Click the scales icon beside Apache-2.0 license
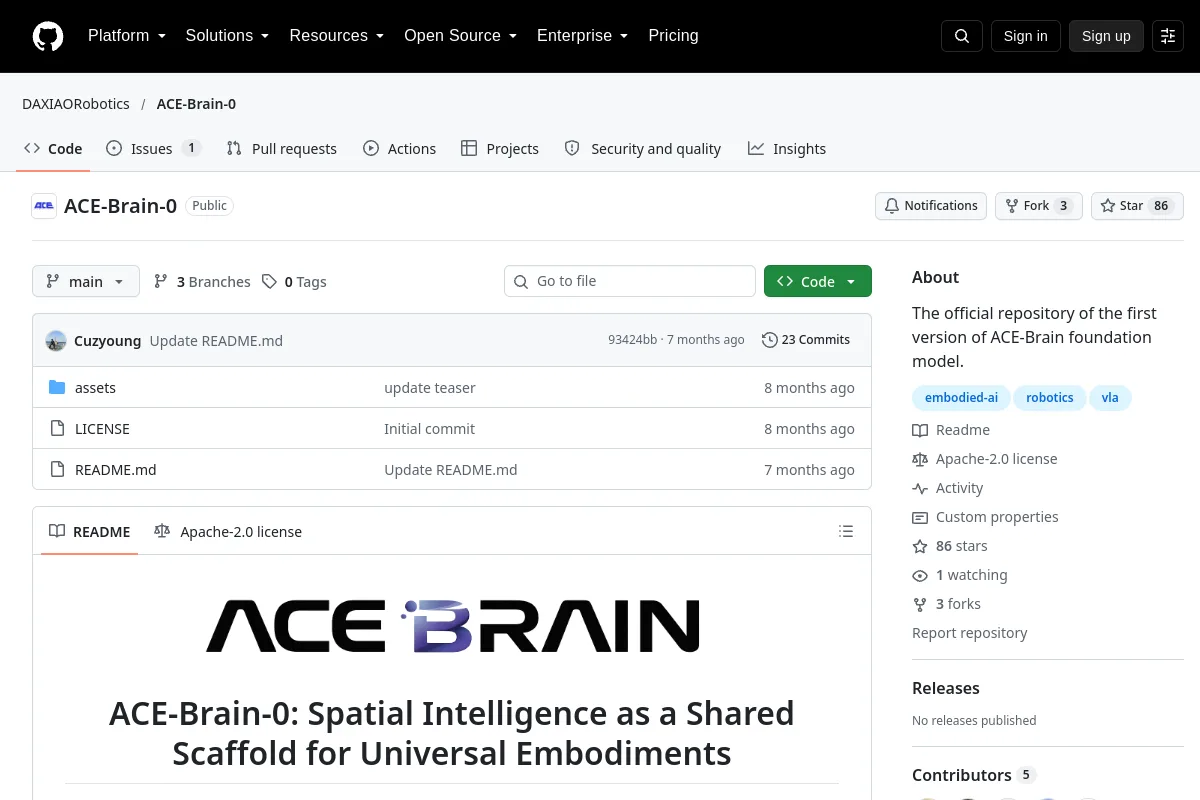The image size is (1200, 800). pos(920,459)
